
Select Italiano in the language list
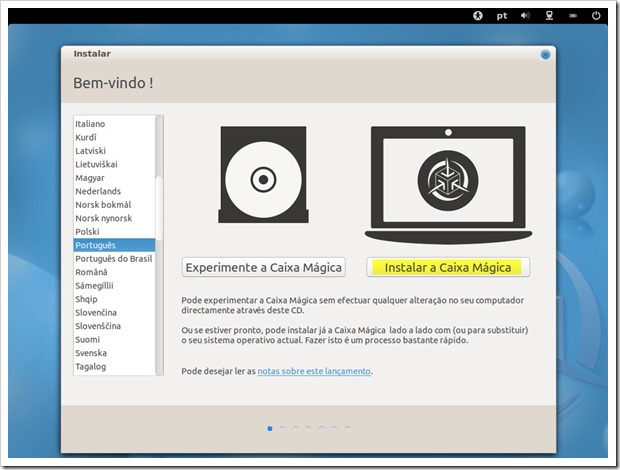[x=114, y=124]
